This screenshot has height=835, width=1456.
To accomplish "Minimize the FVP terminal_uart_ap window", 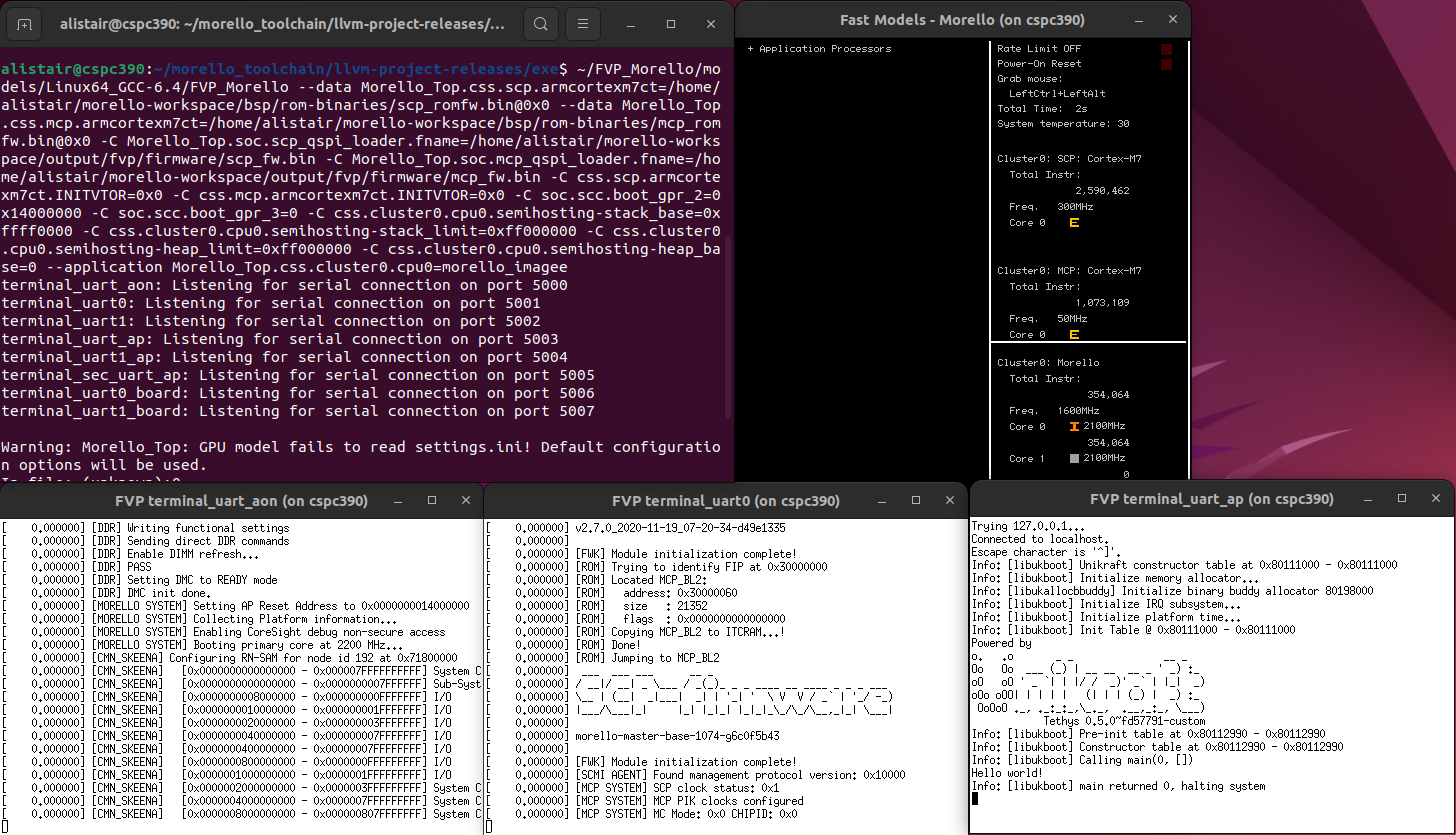I will pyautogui.click(x=1369, y=498).
